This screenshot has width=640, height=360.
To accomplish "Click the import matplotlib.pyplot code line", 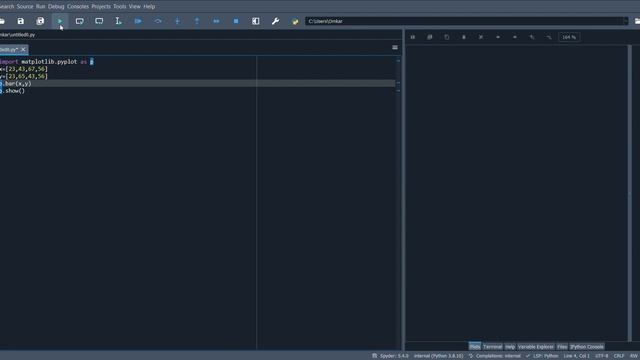I will tap(47, 62).
